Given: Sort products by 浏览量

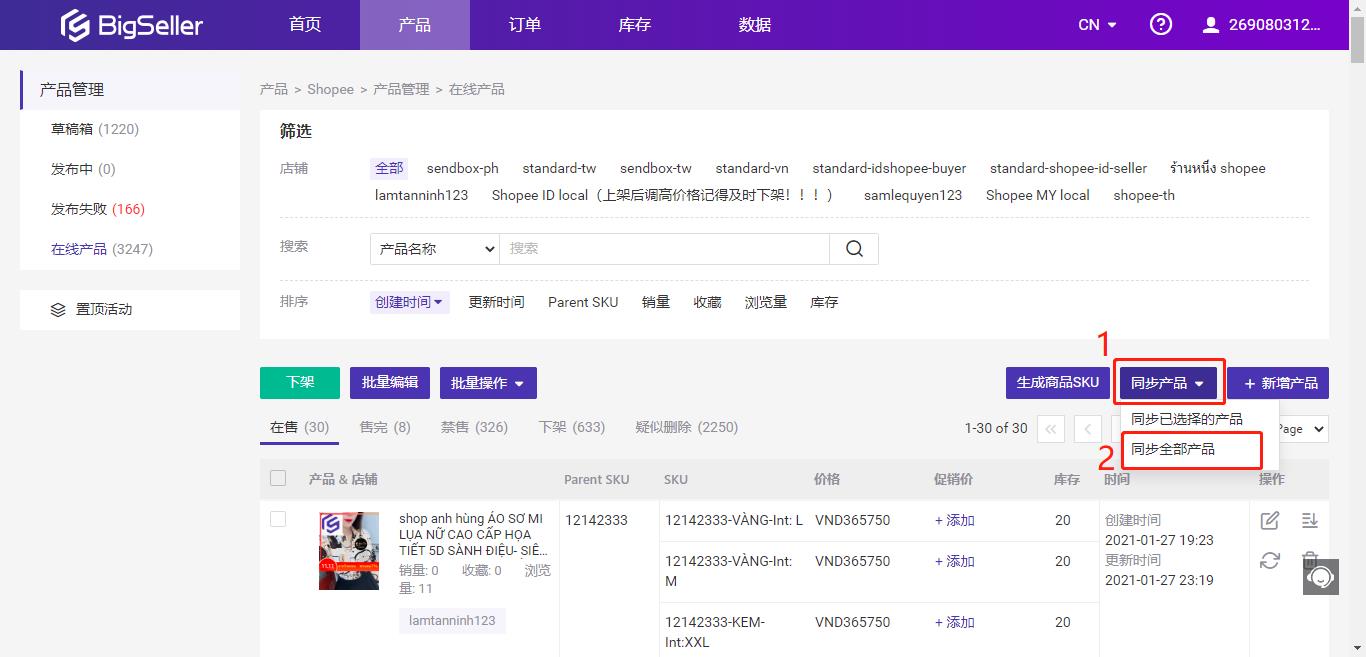Looking at the screenshot, I should [766, 302].
